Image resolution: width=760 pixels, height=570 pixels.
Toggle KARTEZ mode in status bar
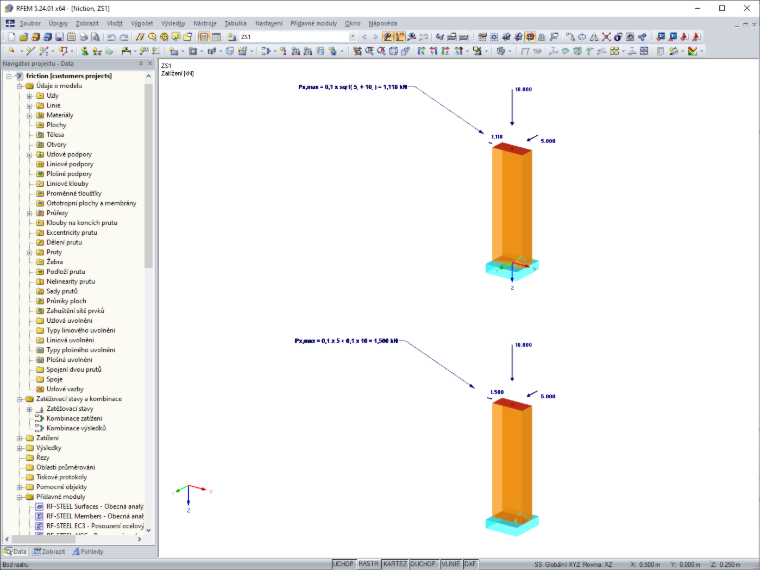395,564
